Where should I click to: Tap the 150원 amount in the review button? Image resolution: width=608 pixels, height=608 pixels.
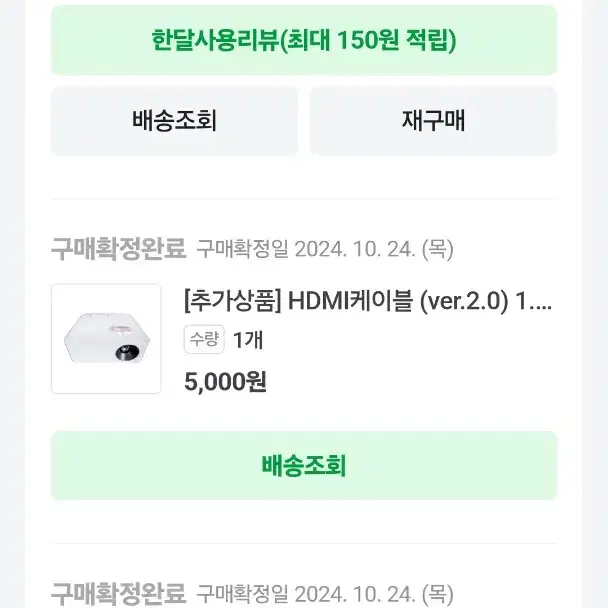(369, 40)
